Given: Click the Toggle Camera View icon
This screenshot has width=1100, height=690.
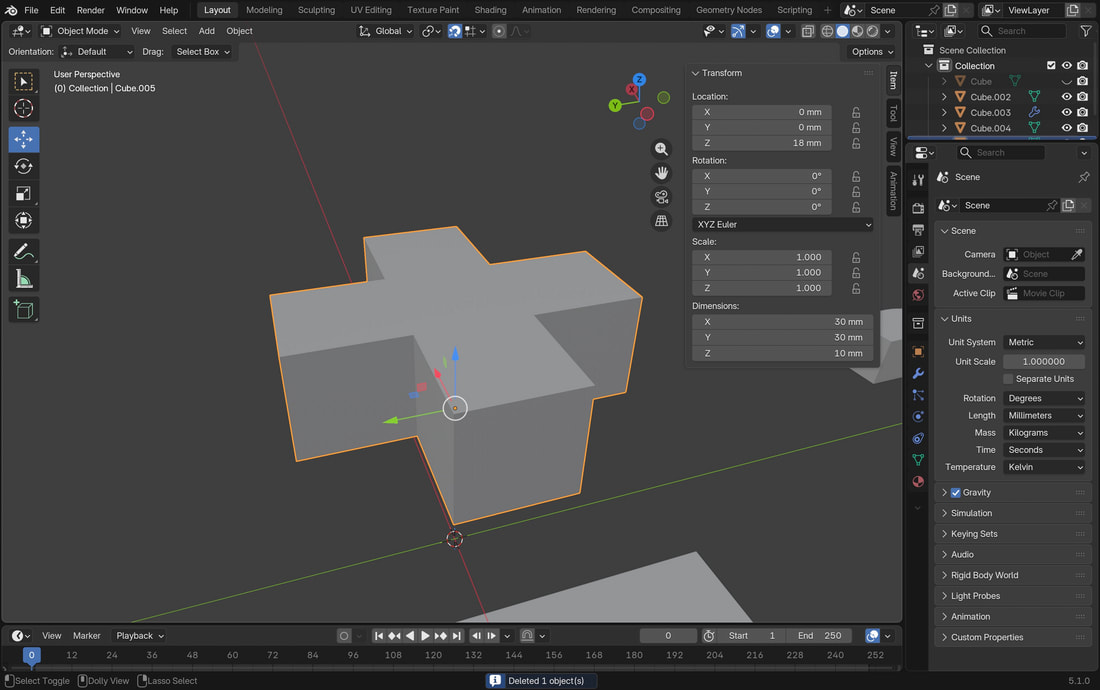Looking at the screenshot, I should coord(661,197).
